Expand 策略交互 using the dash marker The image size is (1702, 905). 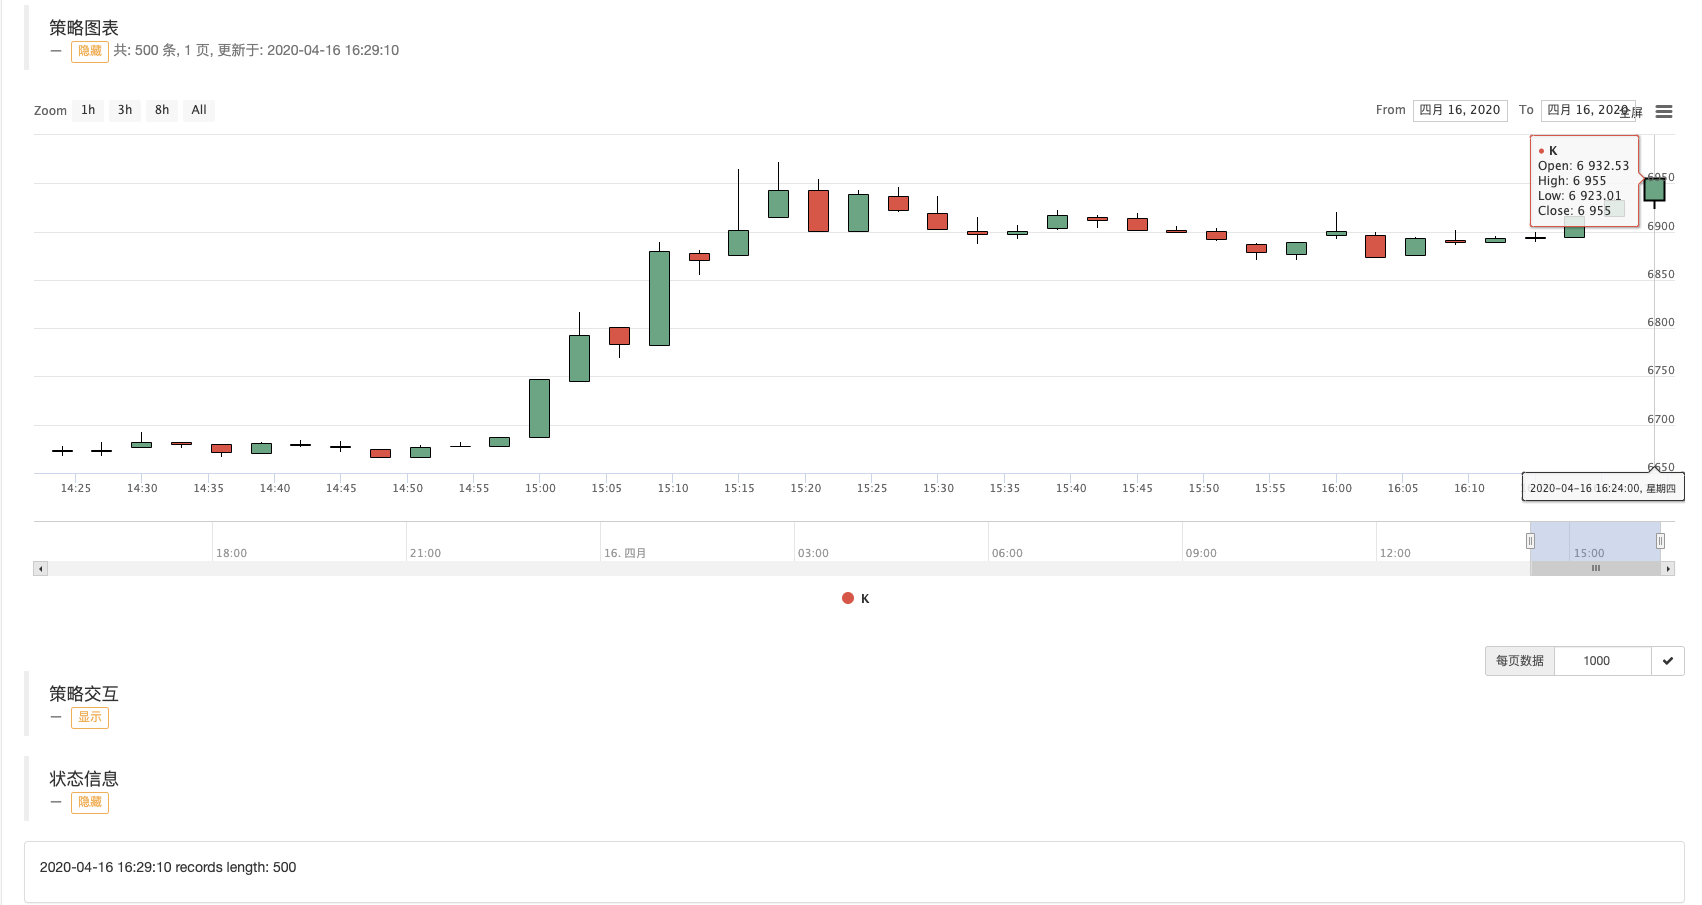(x=56, y=717)
